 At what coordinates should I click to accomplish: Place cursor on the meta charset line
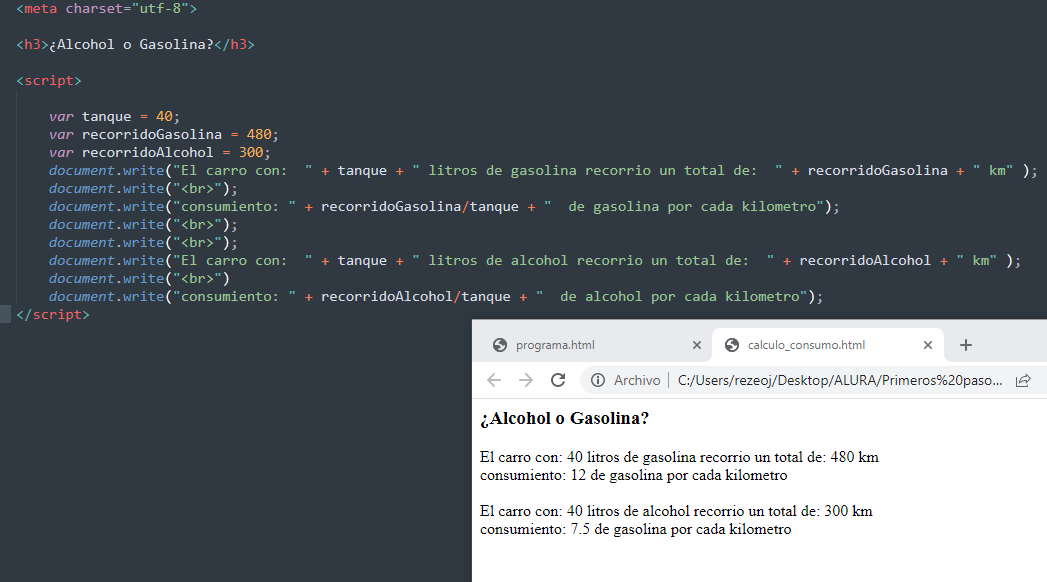(107, 9)
